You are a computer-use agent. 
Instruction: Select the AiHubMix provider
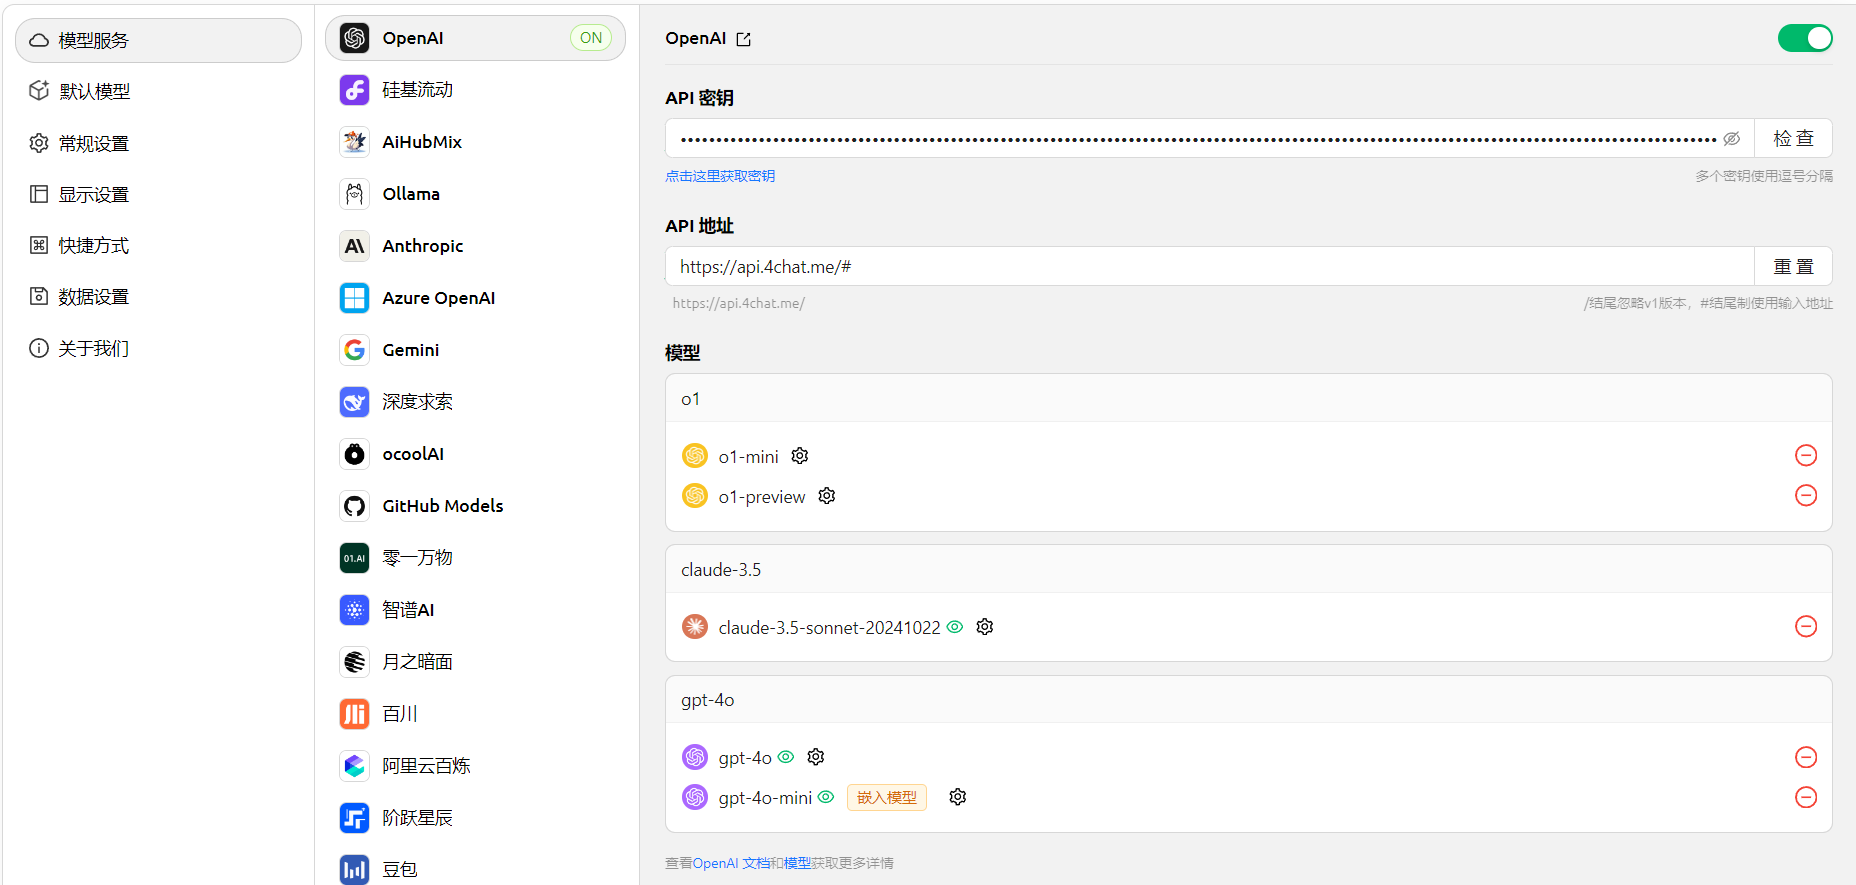pos(475,142)
